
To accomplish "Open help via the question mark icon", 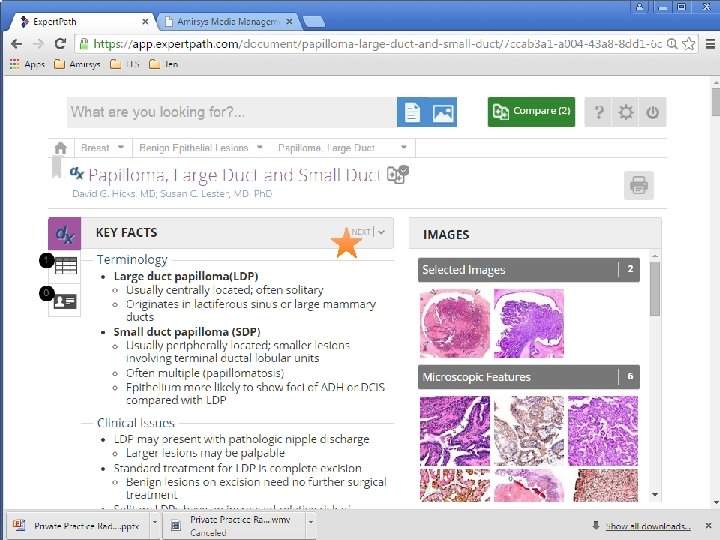I will click(599, 112).
